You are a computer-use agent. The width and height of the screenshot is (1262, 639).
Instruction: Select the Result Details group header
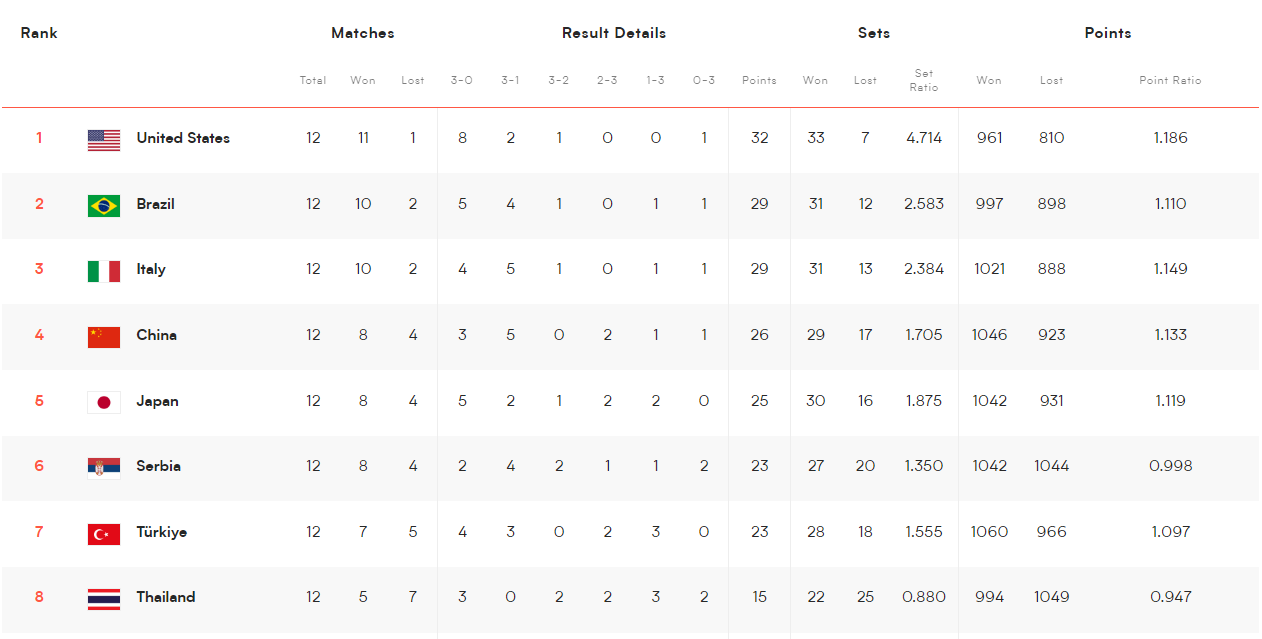click(x=614, y=33)
